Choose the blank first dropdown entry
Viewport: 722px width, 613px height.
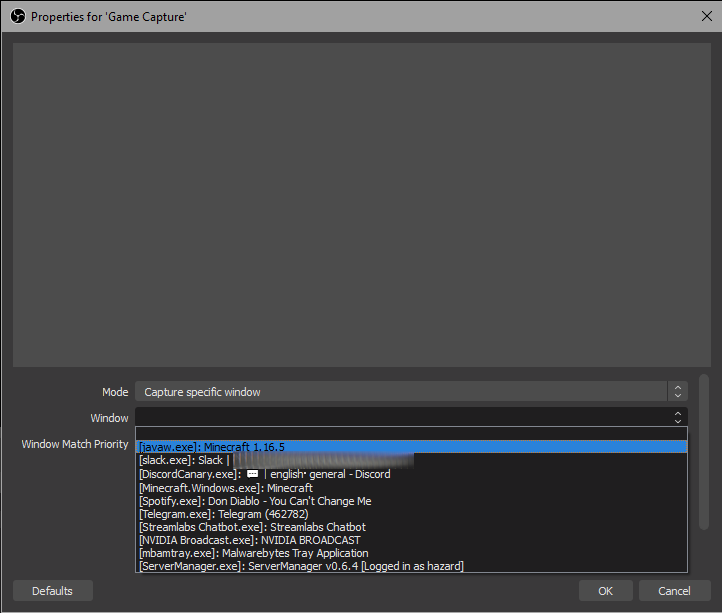411,434
